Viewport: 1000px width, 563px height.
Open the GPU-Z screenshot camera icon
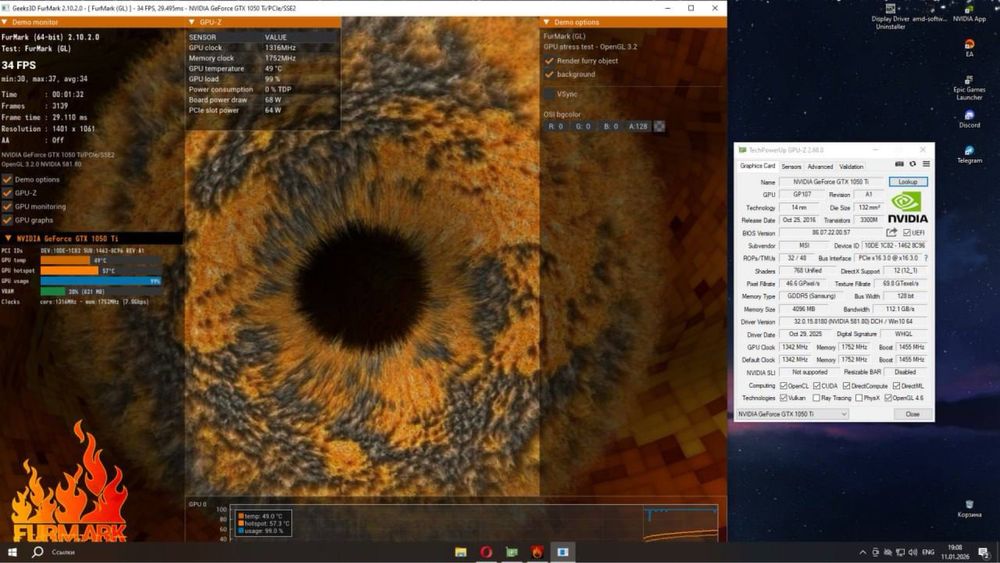899,165
